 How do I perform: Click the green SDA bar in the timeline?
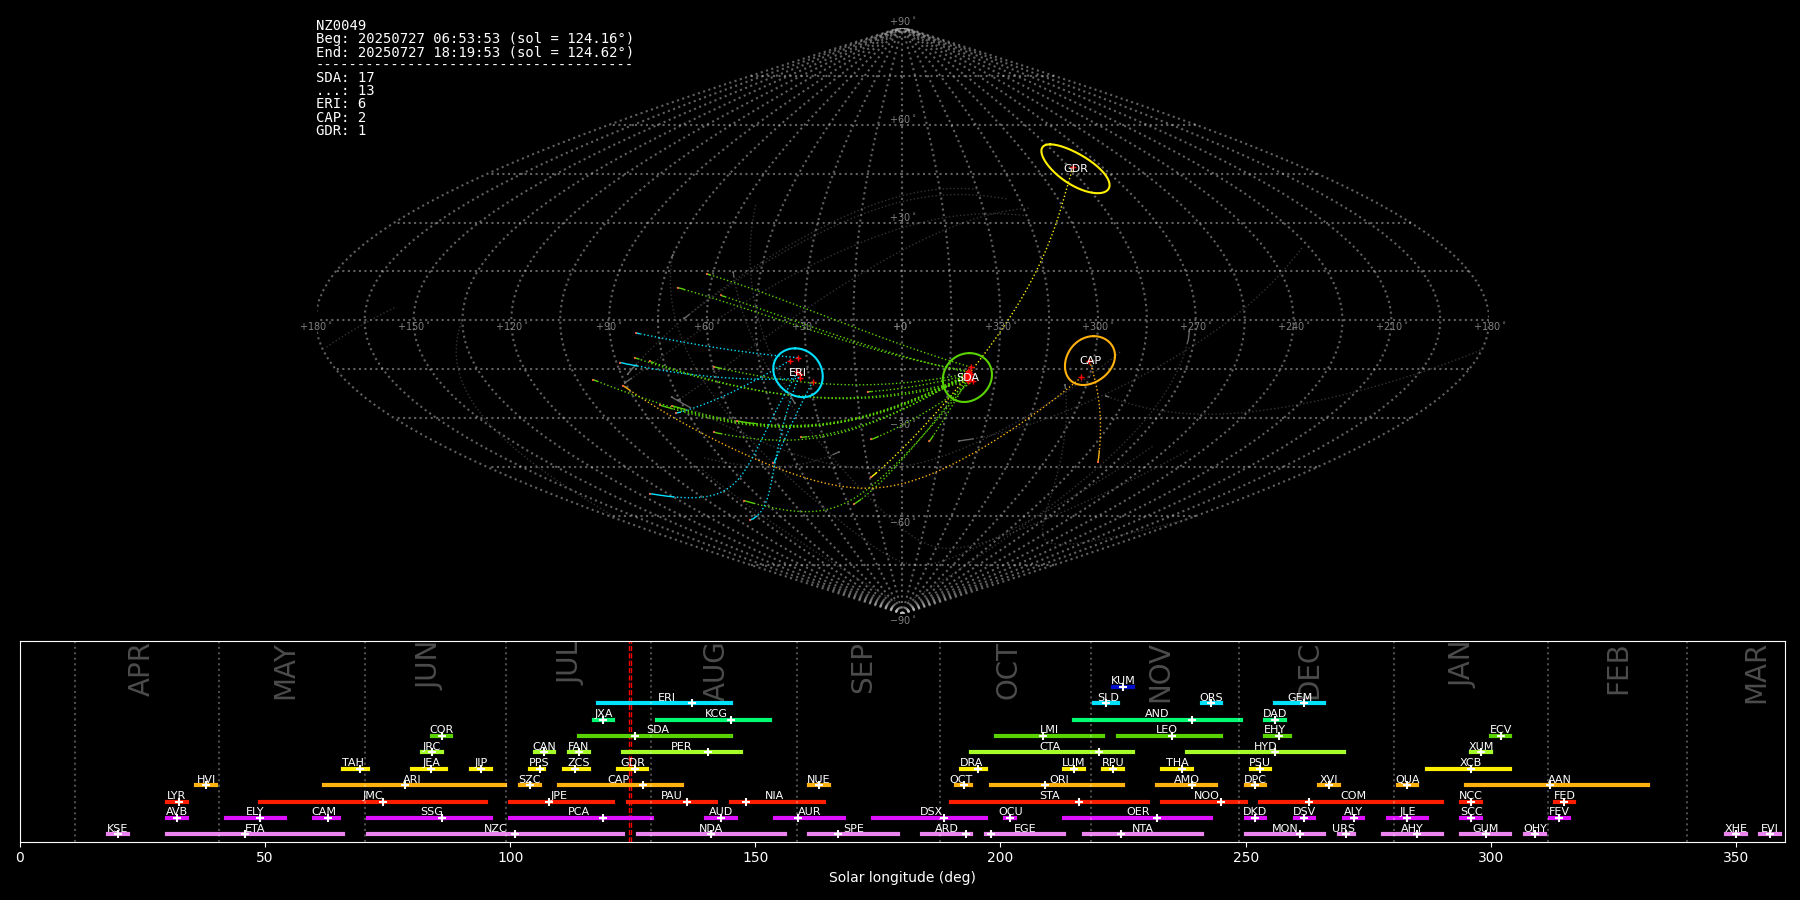click(x=655, y=736)
